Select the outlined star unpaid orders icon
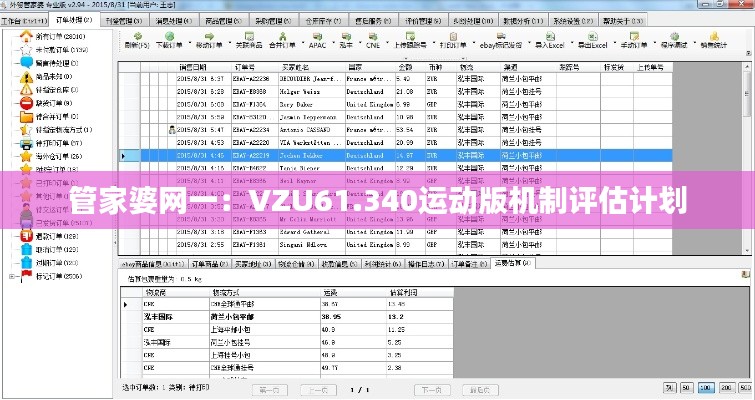The image size is (755, 400). click(26, 50)
